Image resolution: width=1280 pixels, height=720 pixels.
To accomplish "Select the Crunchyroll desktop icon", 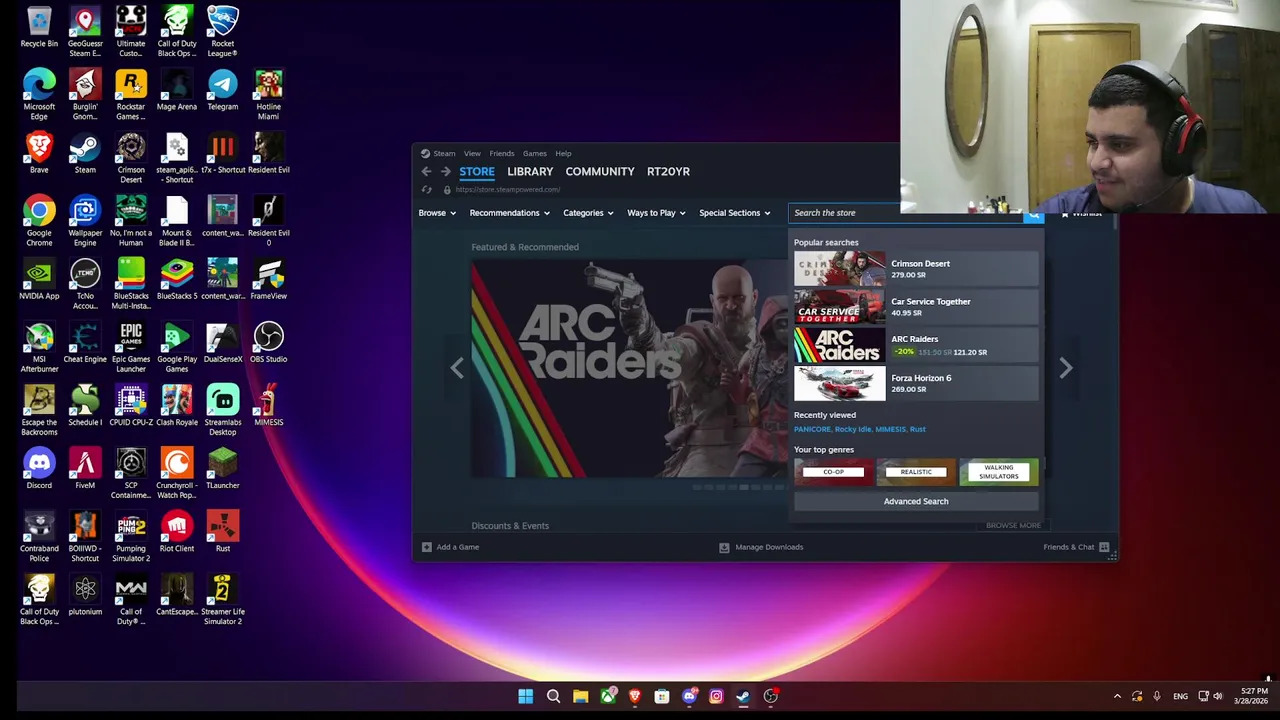I will [x=177, y=472].
